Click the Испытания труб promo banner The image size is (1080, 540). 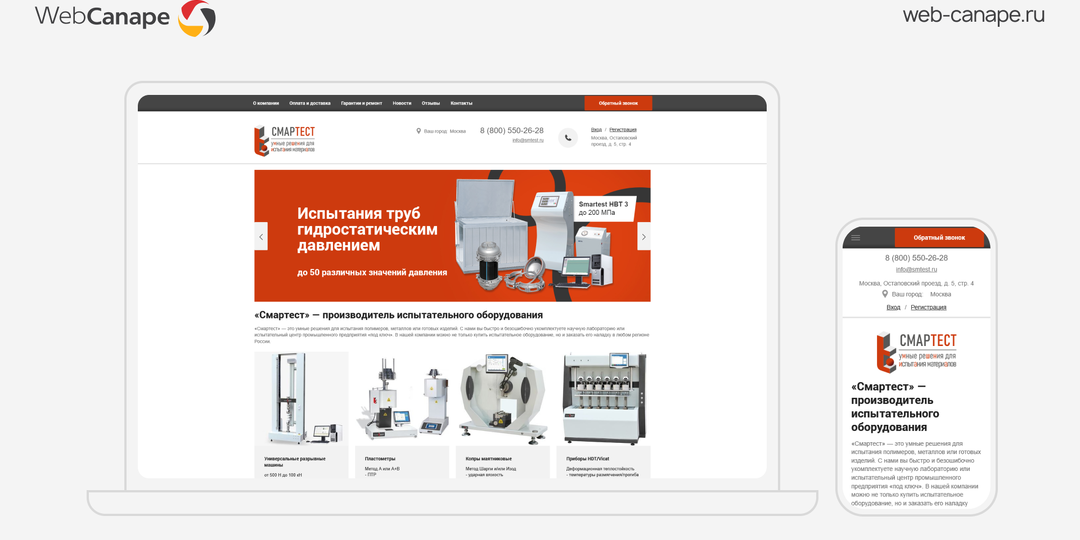(453, 236)
